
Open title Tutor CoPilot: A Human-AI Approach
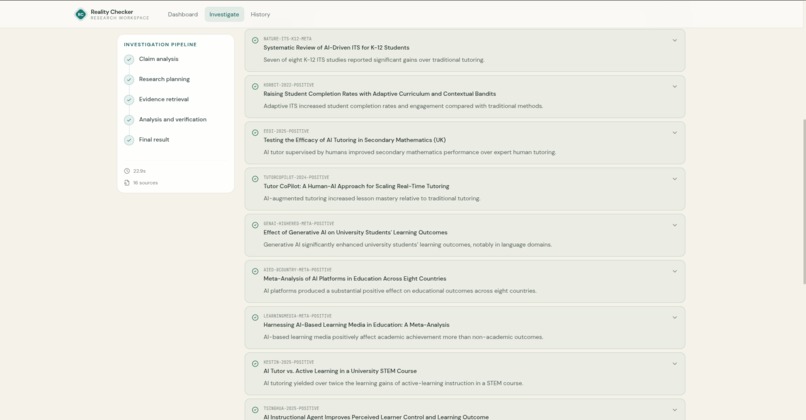pos(356,186)
